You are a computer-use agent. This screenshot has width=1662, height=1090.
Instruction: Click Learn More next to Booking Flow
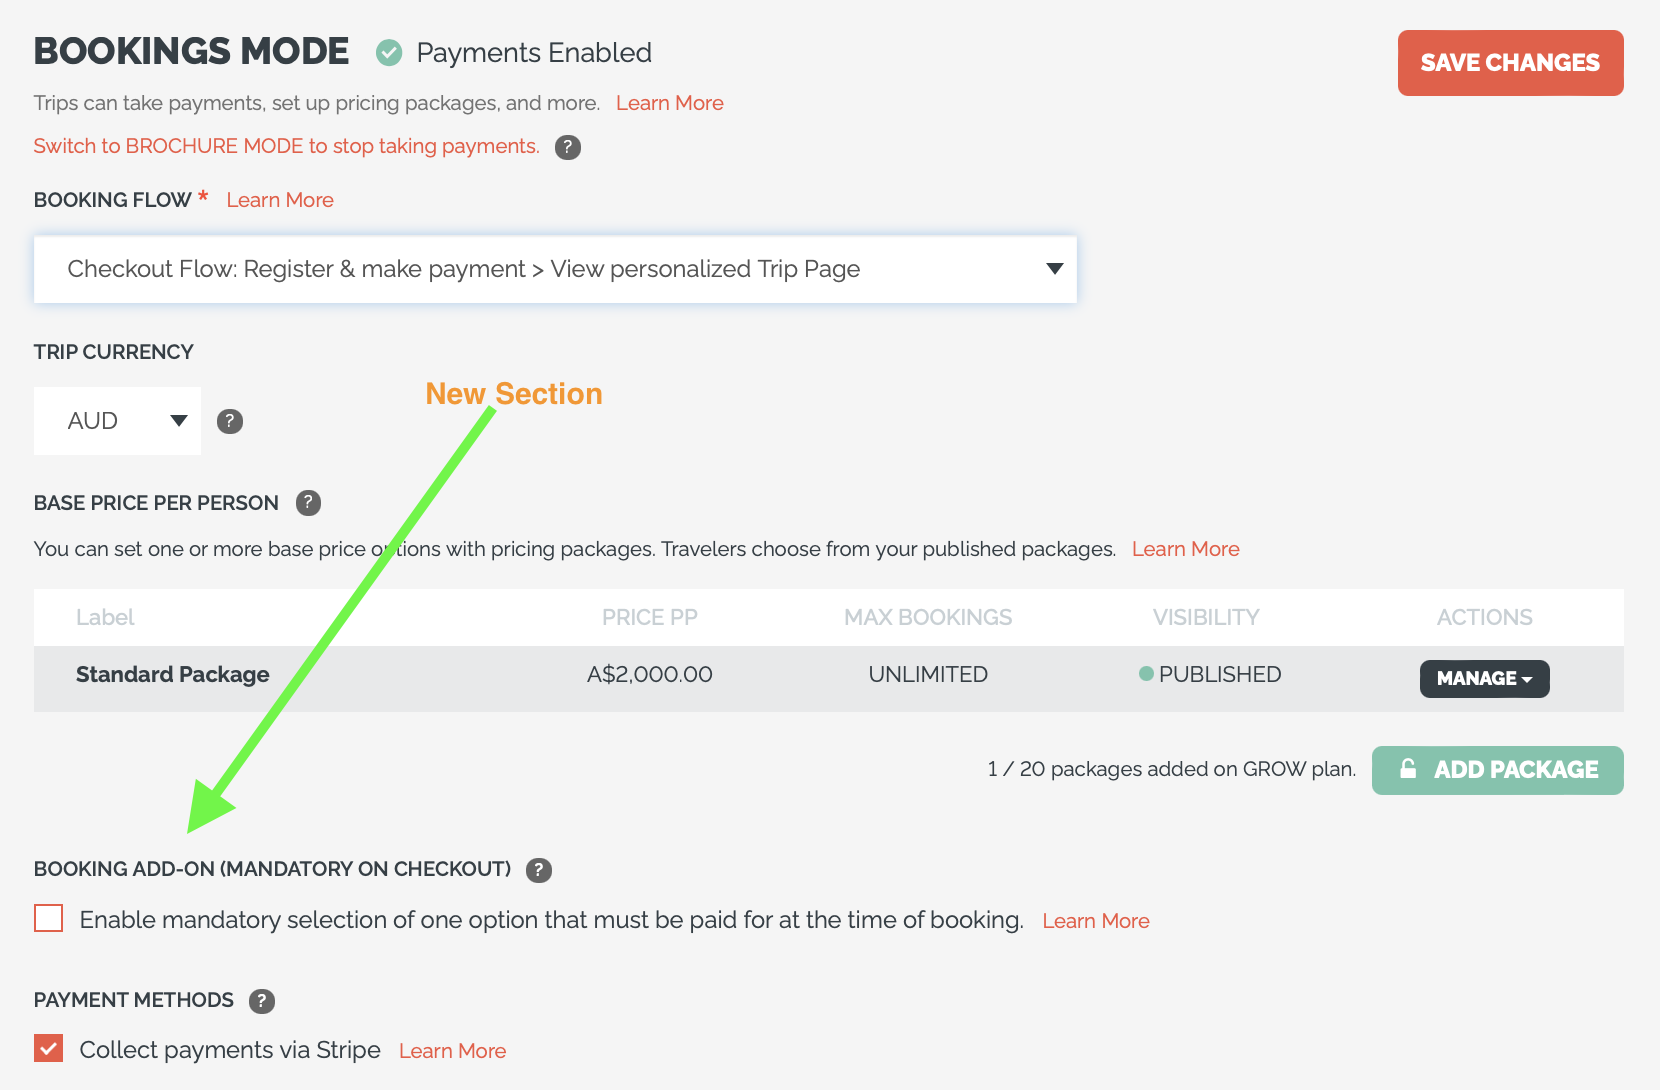pos(280,200)
